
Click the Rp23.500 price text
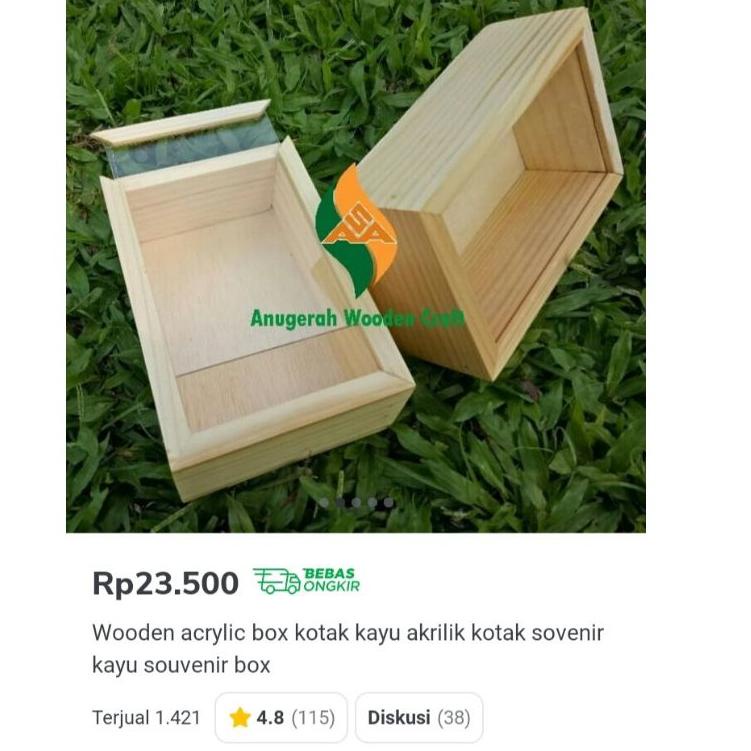(x=166, y=583)
